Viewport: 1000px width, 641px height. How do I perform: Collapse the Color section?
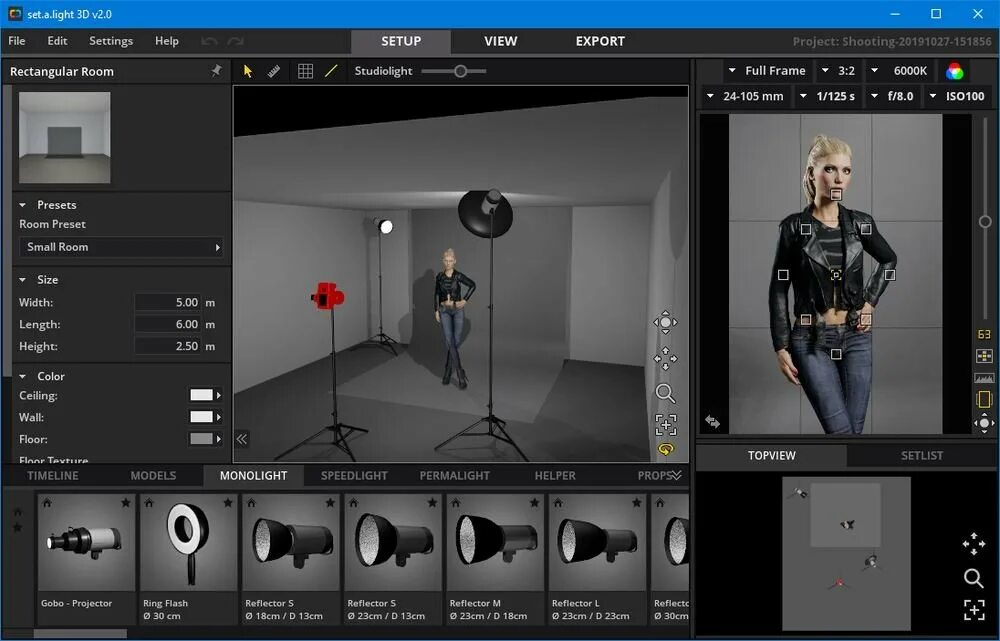(x=23, y=376)
